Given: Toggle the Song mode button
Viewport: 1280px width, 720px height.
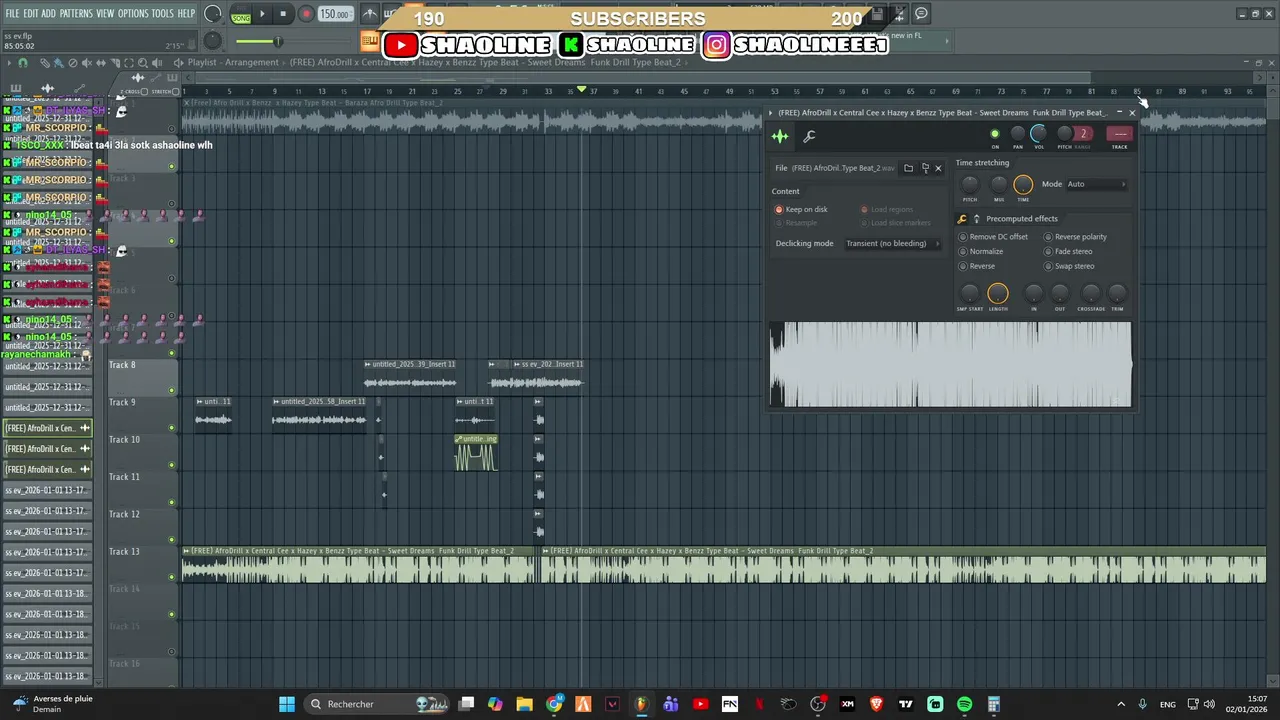Looking at the screenshot, I should 241,16.
